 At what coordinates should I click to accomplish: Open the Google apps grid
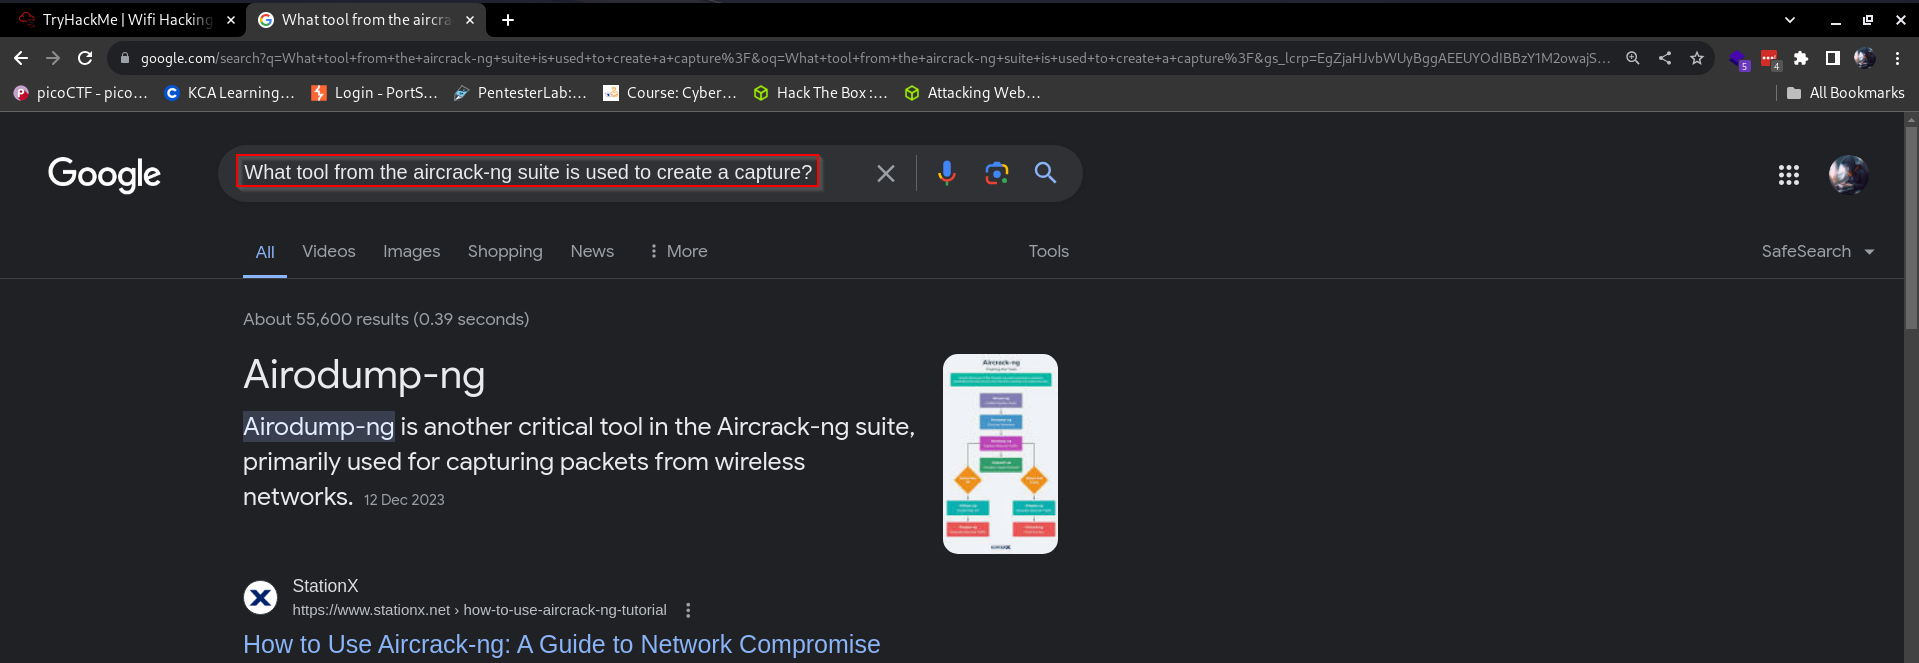(x=1789, y=175)
